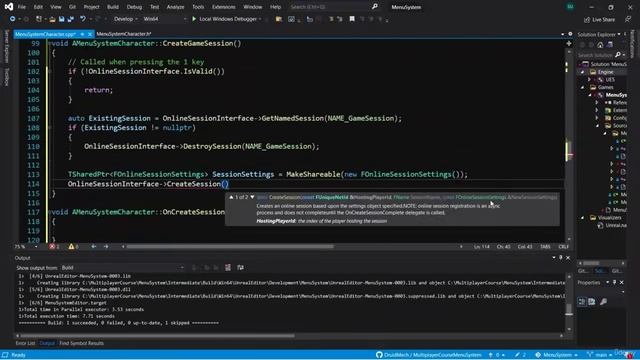The image size is (640, 360).
Task: Click the wrench Property Pages icon
Action: 603,302
